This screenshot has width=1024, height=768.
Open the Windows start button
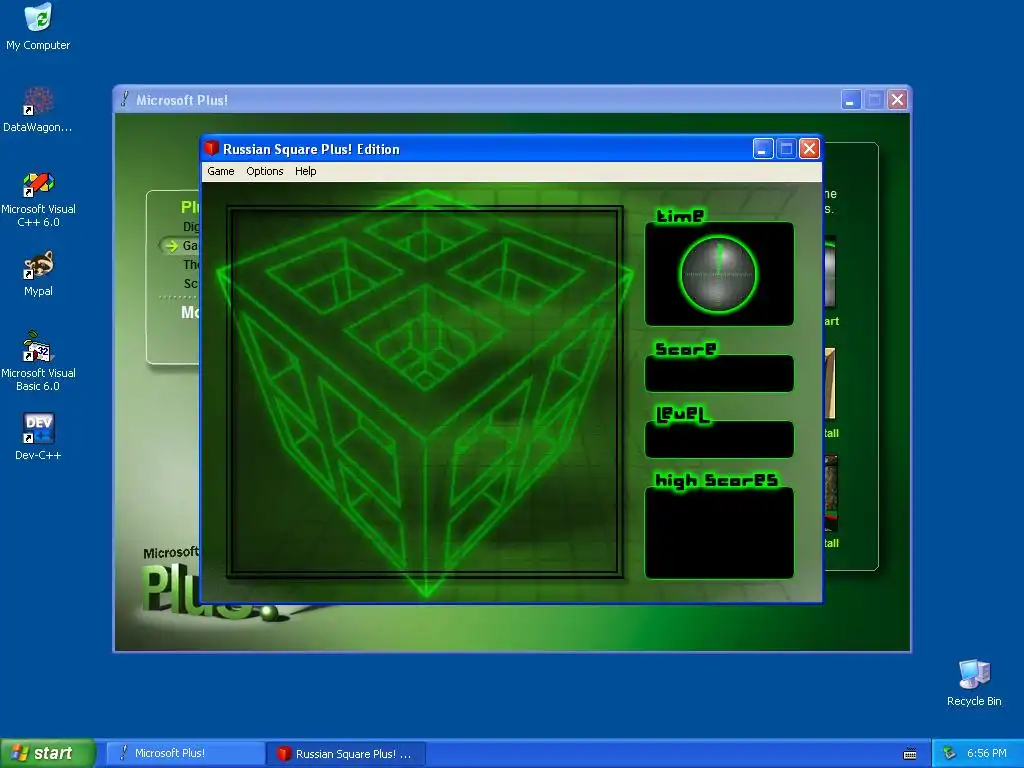pyautogui.click(x=48, y=753)
